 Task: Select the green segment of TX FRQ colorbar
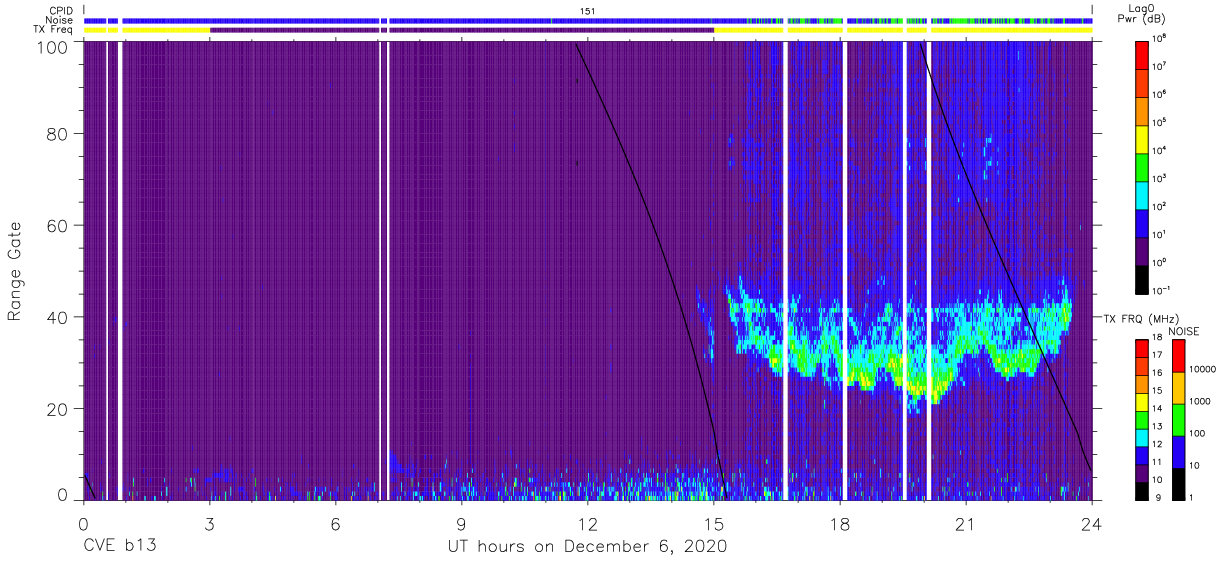tap(1142, 420)
